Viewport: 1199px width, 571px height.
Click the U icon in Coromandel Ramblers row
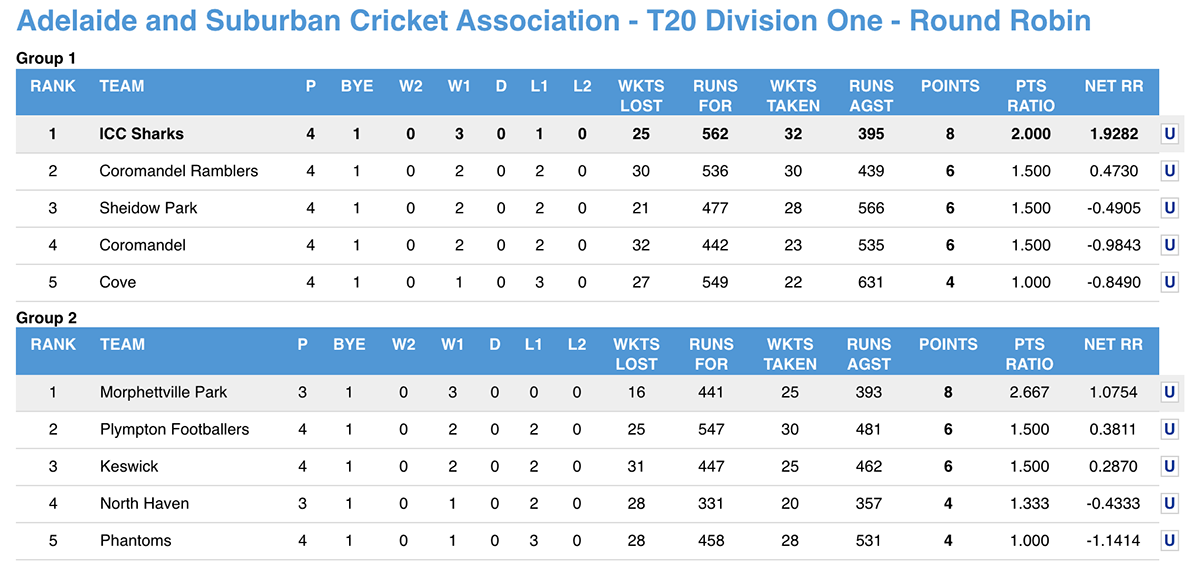1168,171
